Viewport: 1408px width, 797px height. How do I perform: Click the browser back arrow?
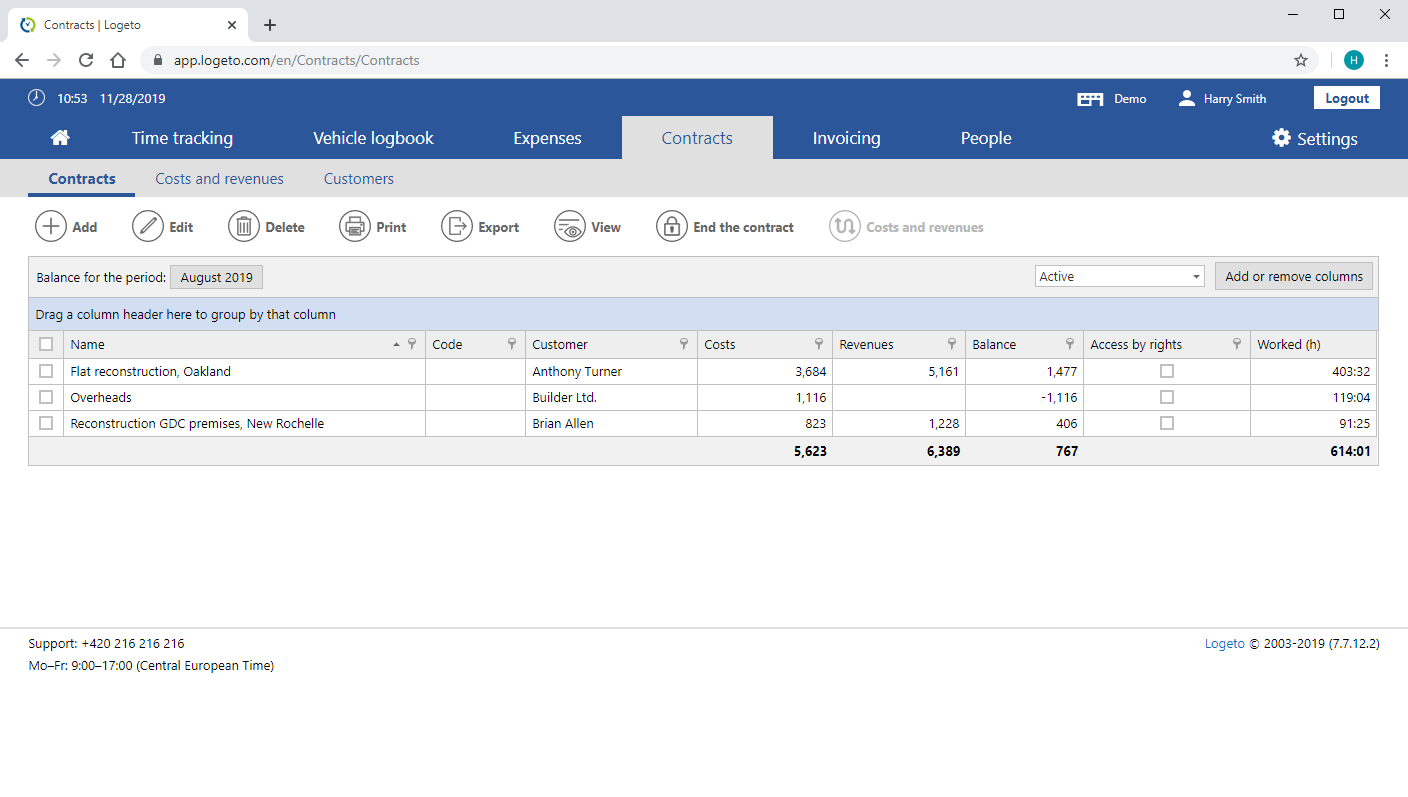tap(22, 60)
